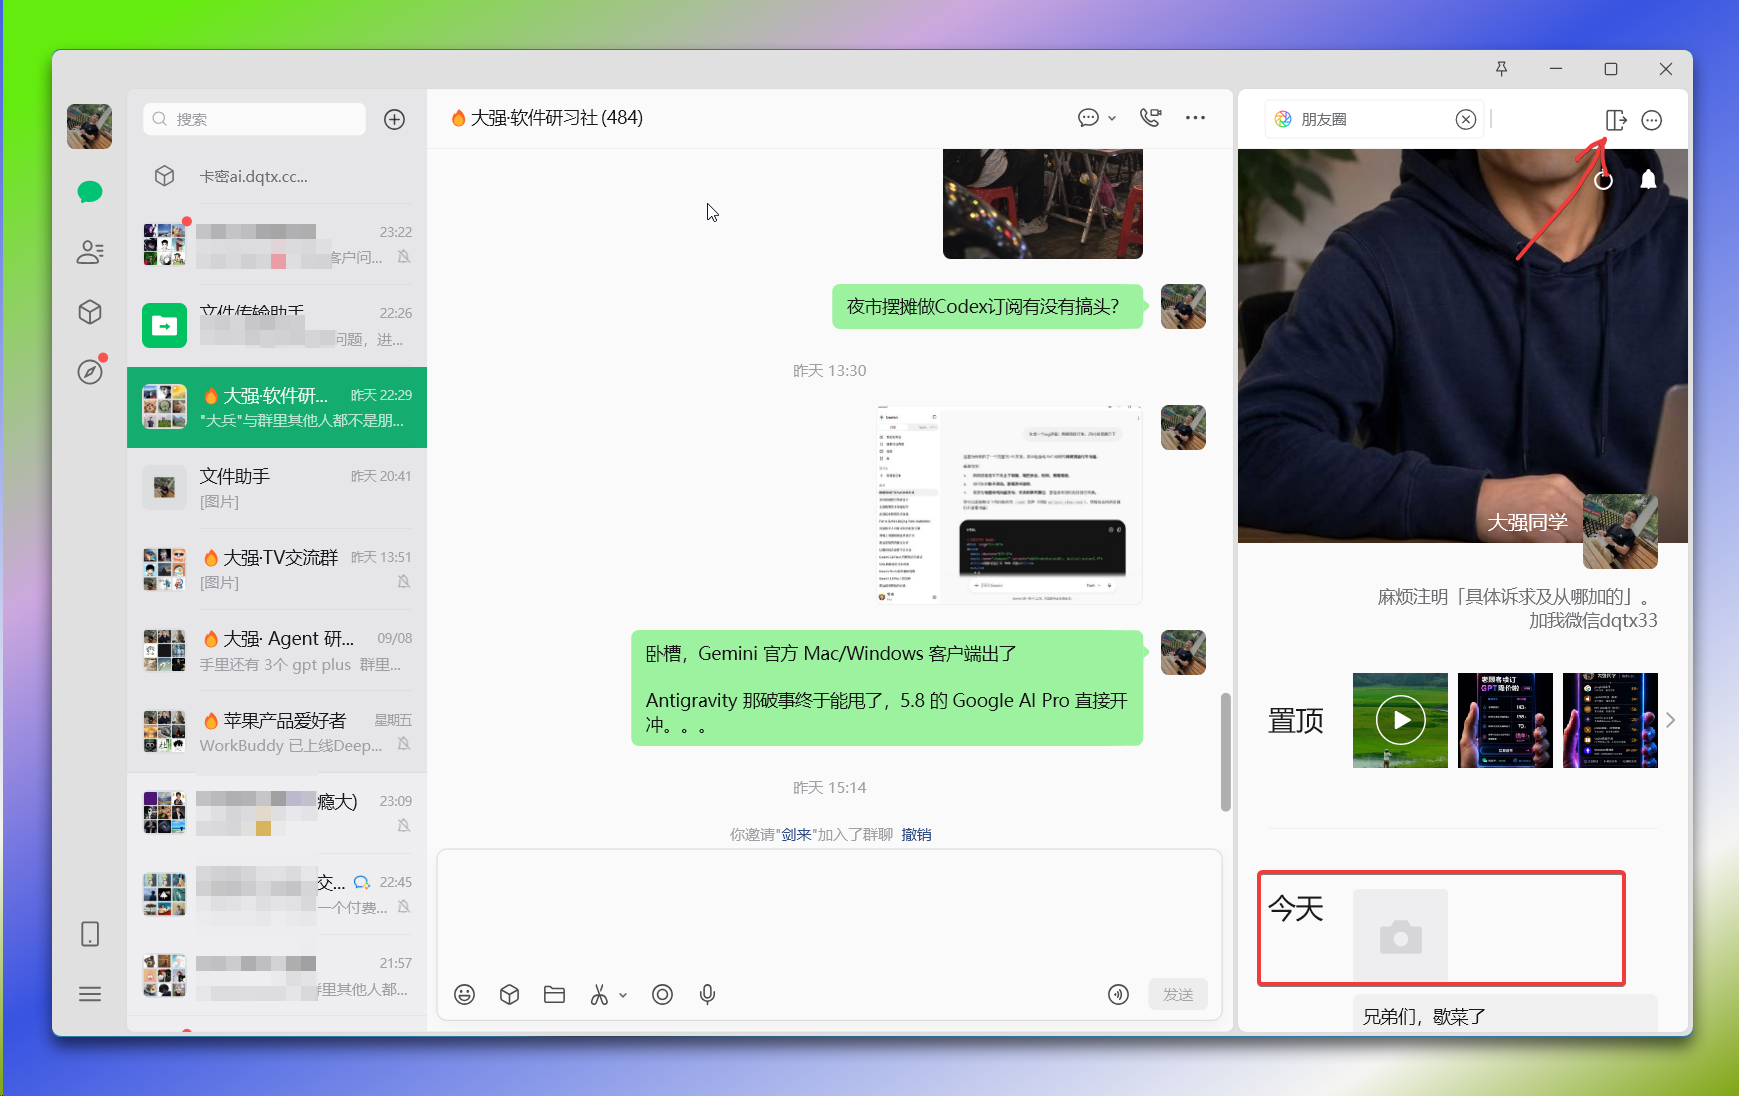1739x1096 pixels.
Task: Click the 撤销 link to revoke invitation
Action: coord(916,834)
